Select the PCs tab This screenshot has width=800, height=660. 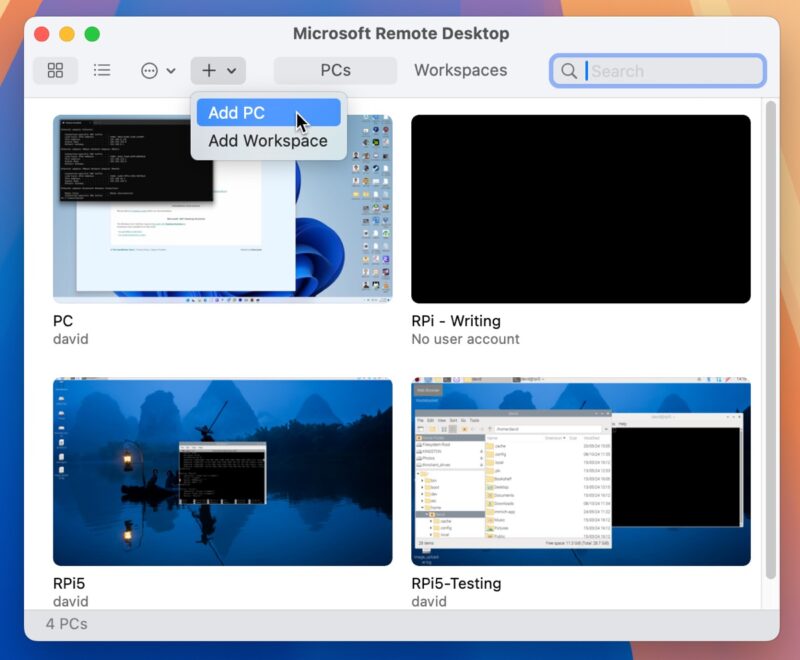click(333, 70)
